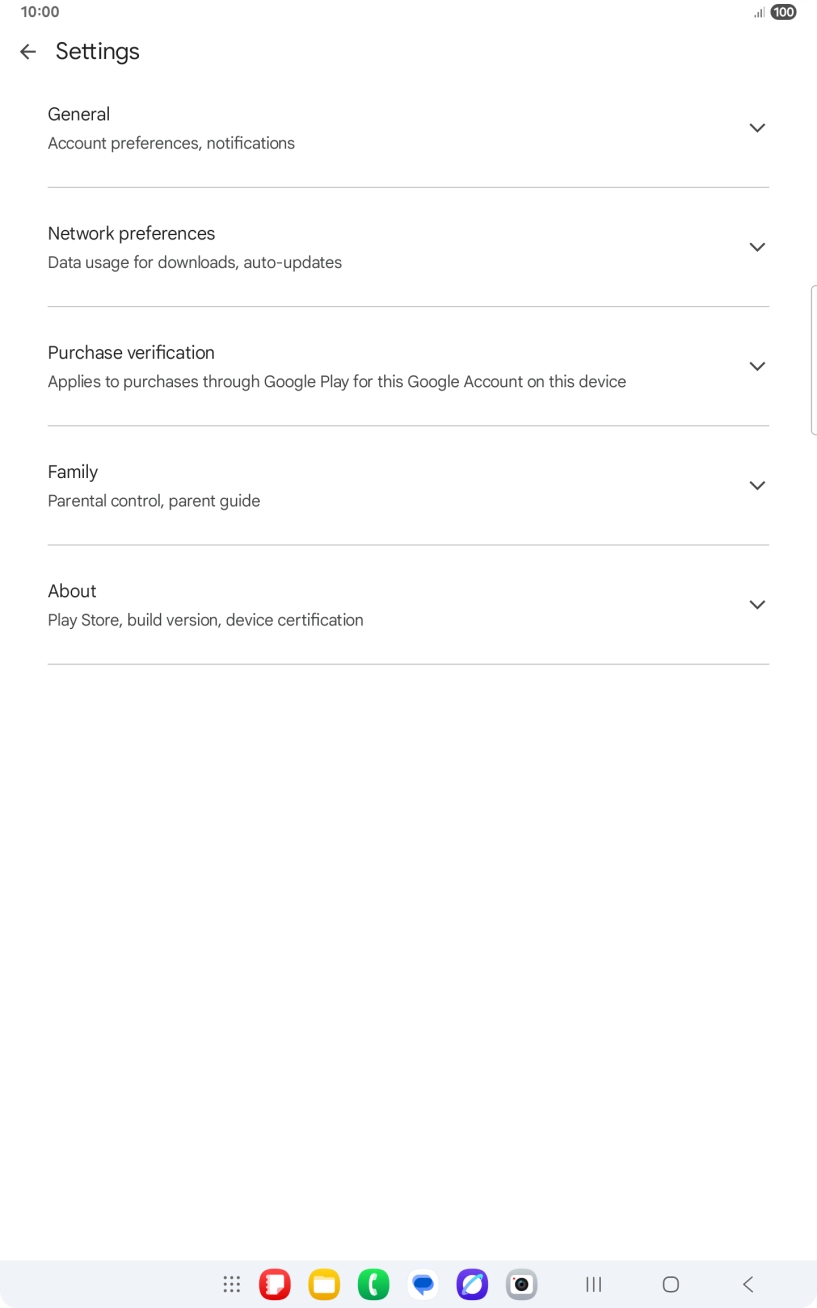Launch the red Notes app in taskbar
817x1308 pixels.
click(275, 1284)
